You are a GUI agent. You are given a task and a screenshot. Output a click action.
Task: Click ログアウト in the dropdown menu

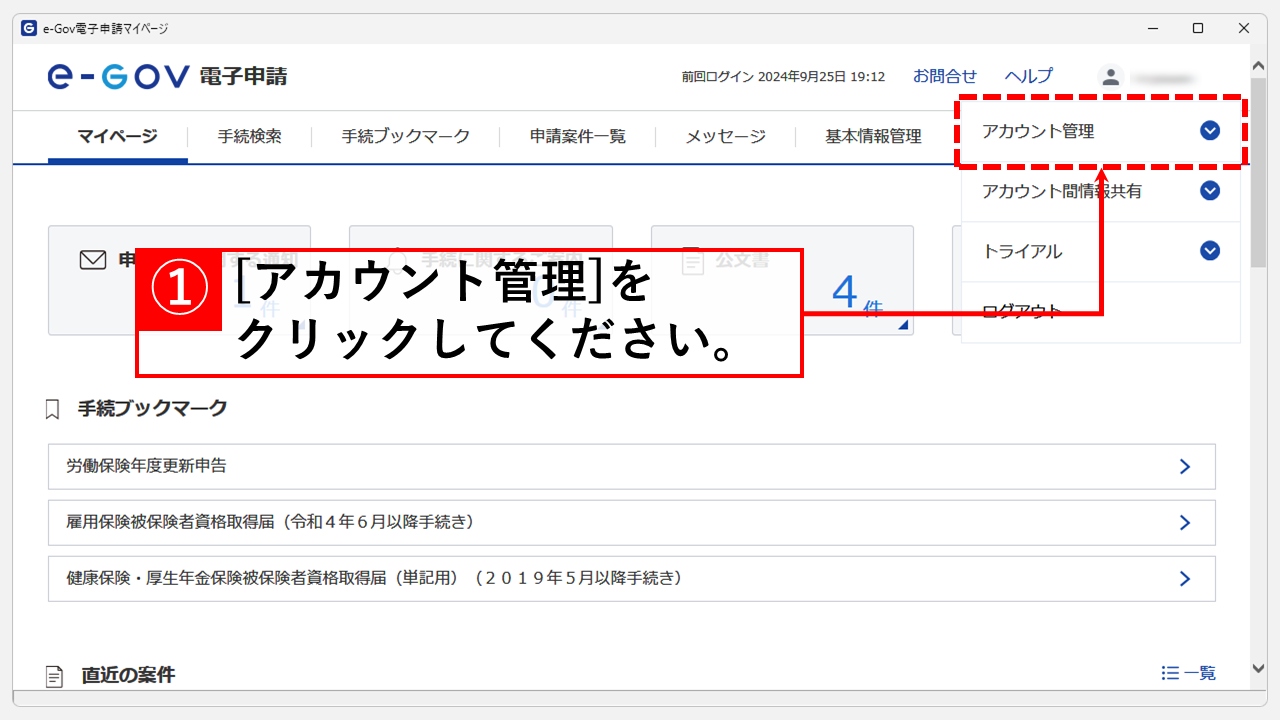tap(1021, 311)
